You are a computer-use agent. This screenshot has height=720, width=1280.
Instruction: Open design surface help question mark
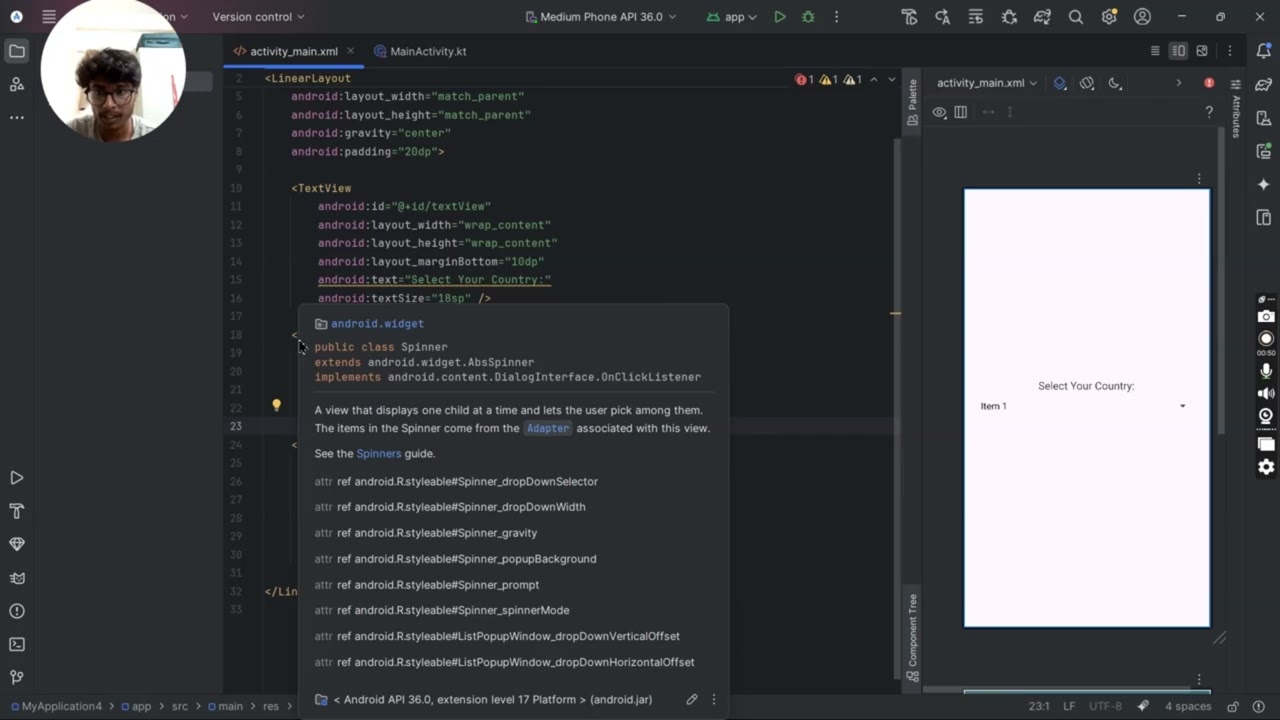(1209, 112)
